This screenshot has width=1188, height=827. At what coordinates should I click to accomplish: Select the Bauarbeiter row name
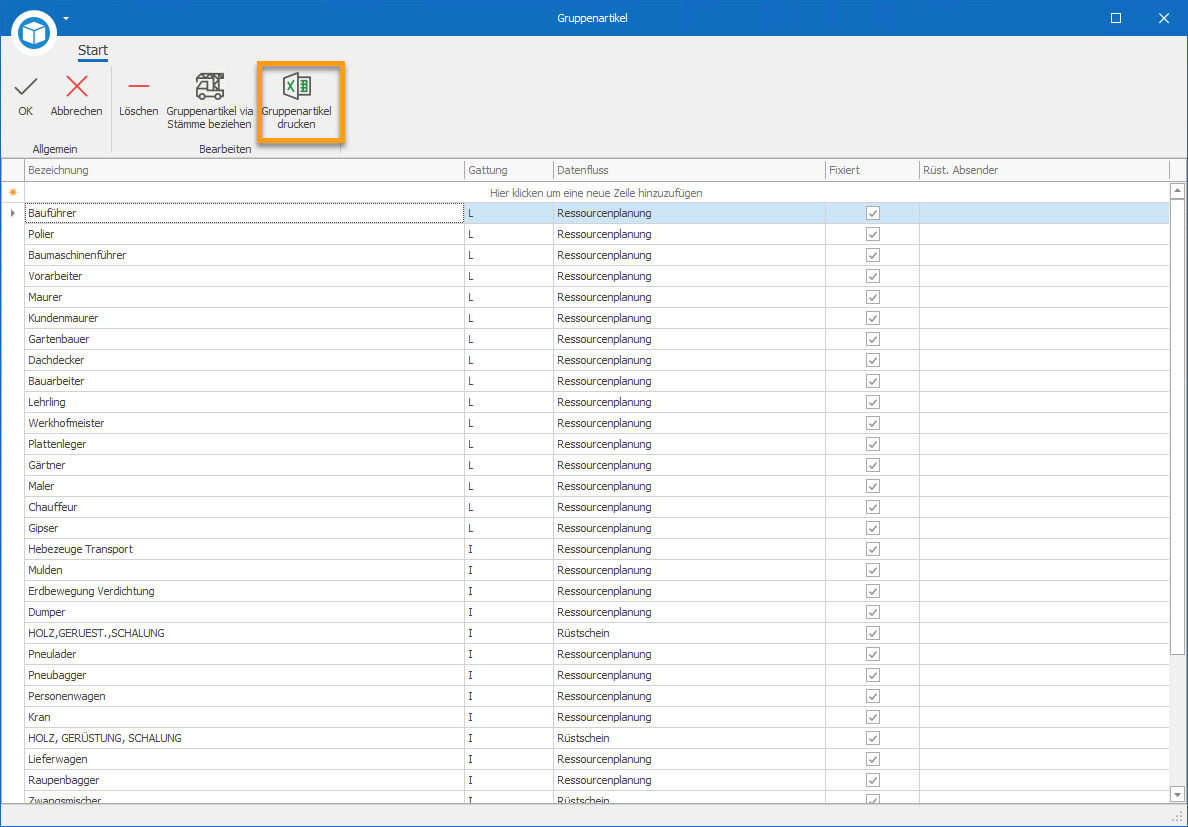click(x=56, y=381)
